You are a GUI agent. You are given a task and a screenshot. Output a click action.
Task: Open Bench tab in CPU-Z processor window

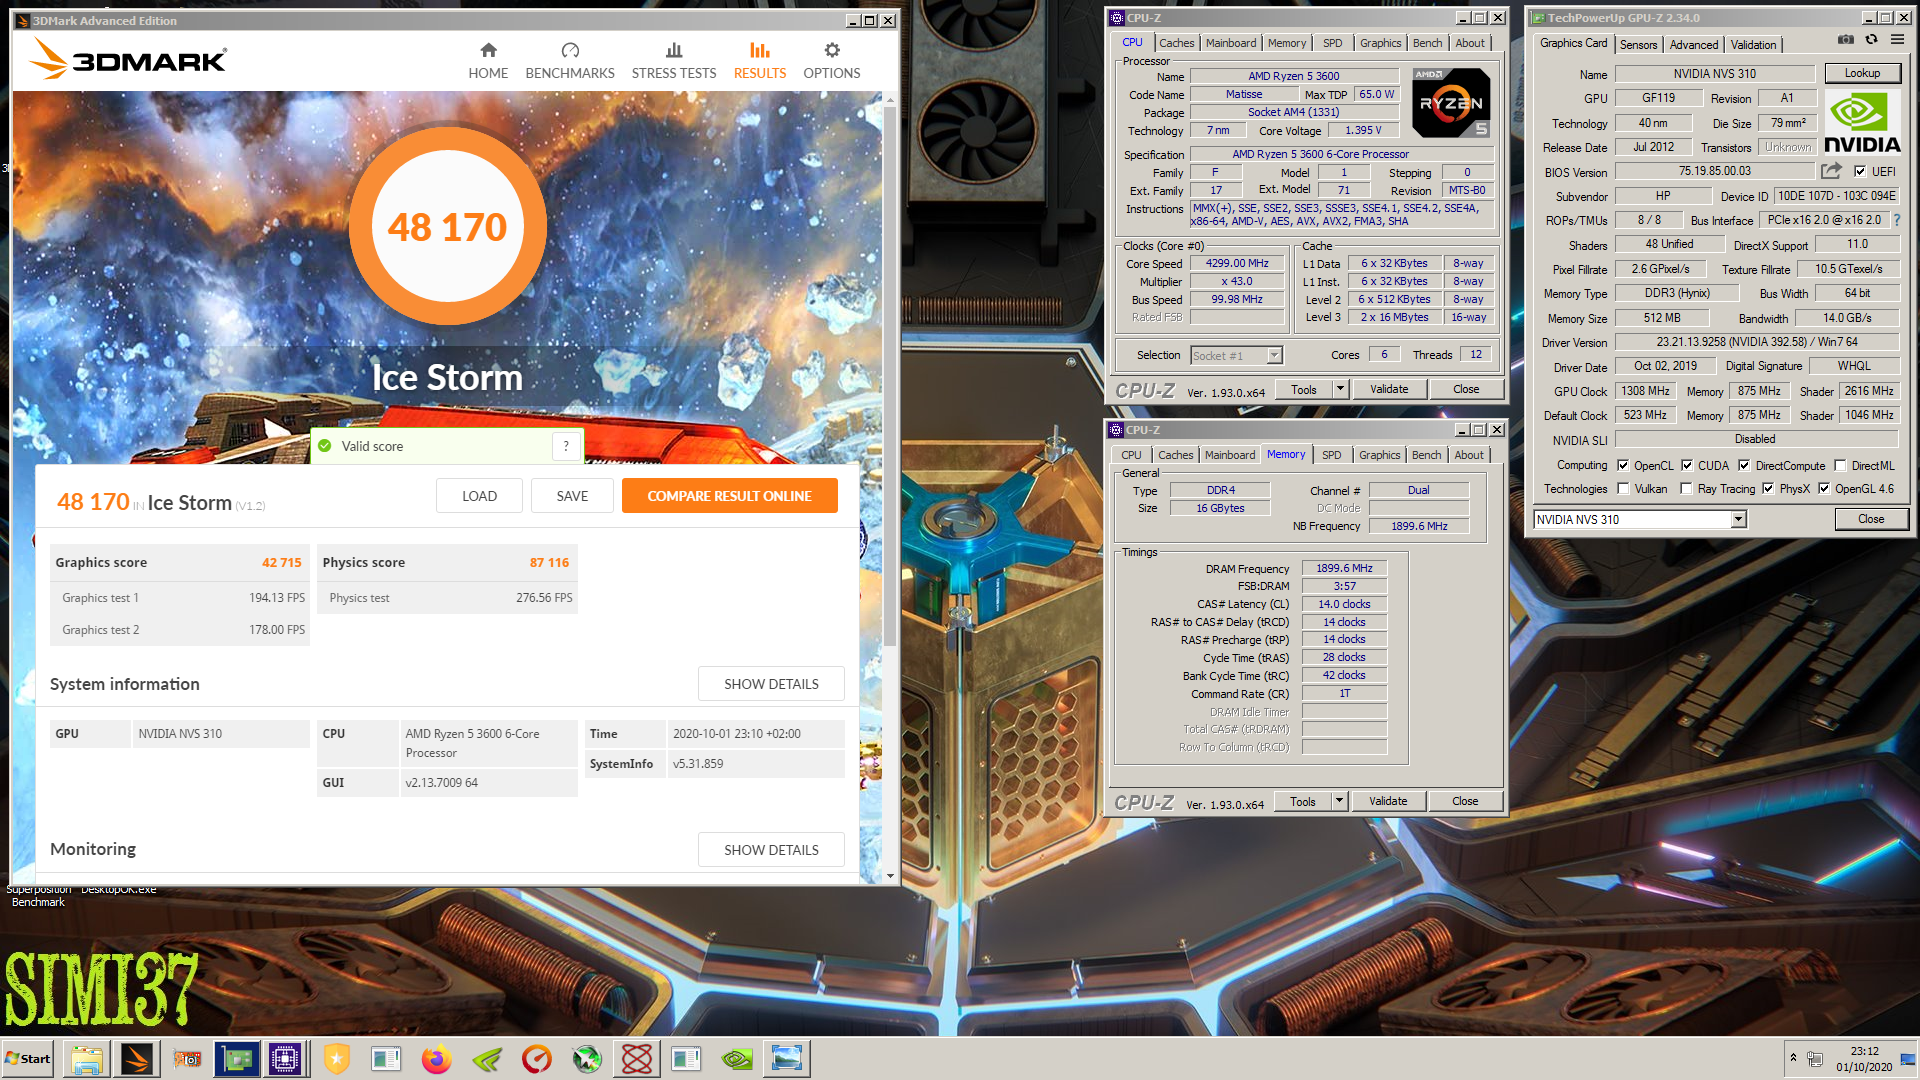click(x=1427, y=43)
